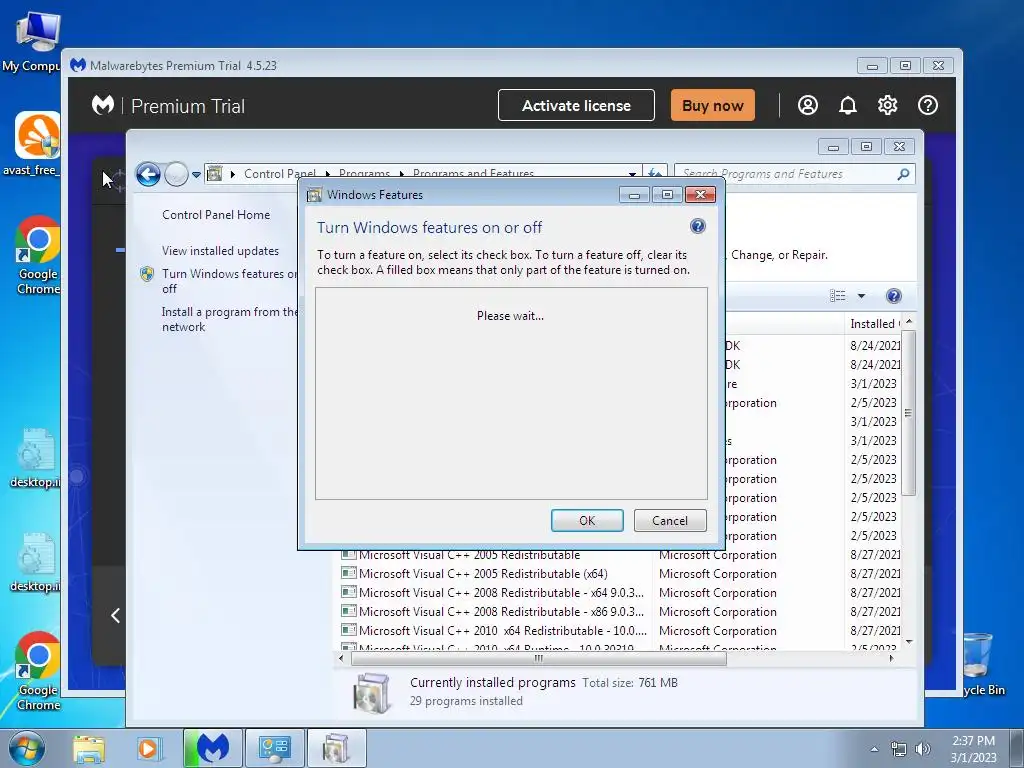Click Activate license button
Image resolution: width=1024 pixels, height=768 pixels.
point(576,105)
